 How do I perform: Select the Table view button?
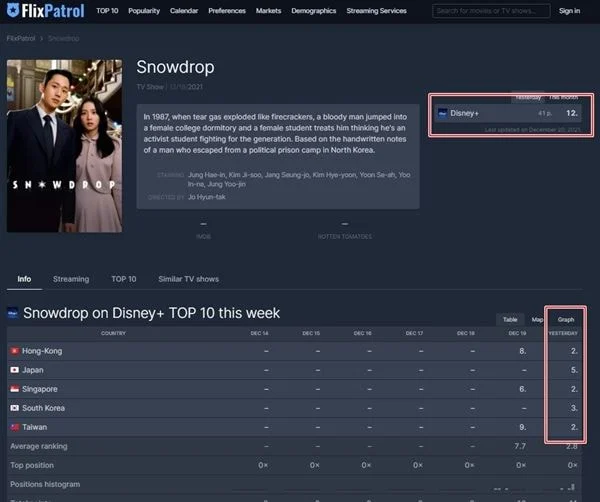click(510, 319)
